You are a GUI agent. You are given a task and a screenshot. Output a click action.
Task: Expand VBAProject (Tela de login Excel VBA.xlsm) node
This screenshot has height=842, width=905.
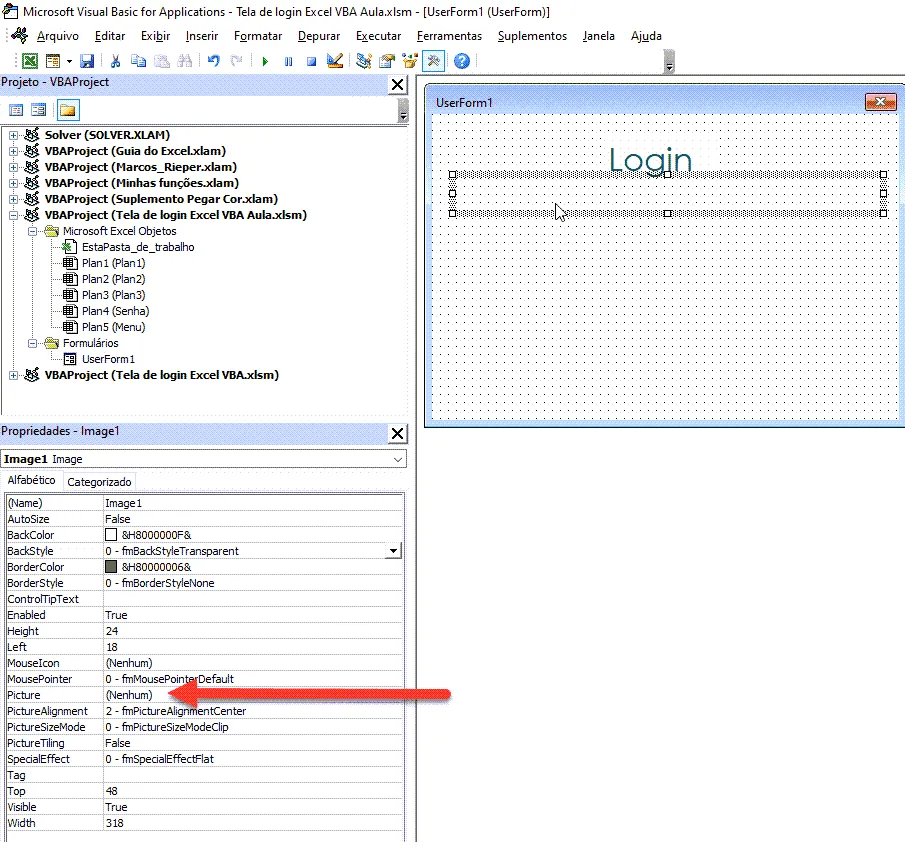13,375
